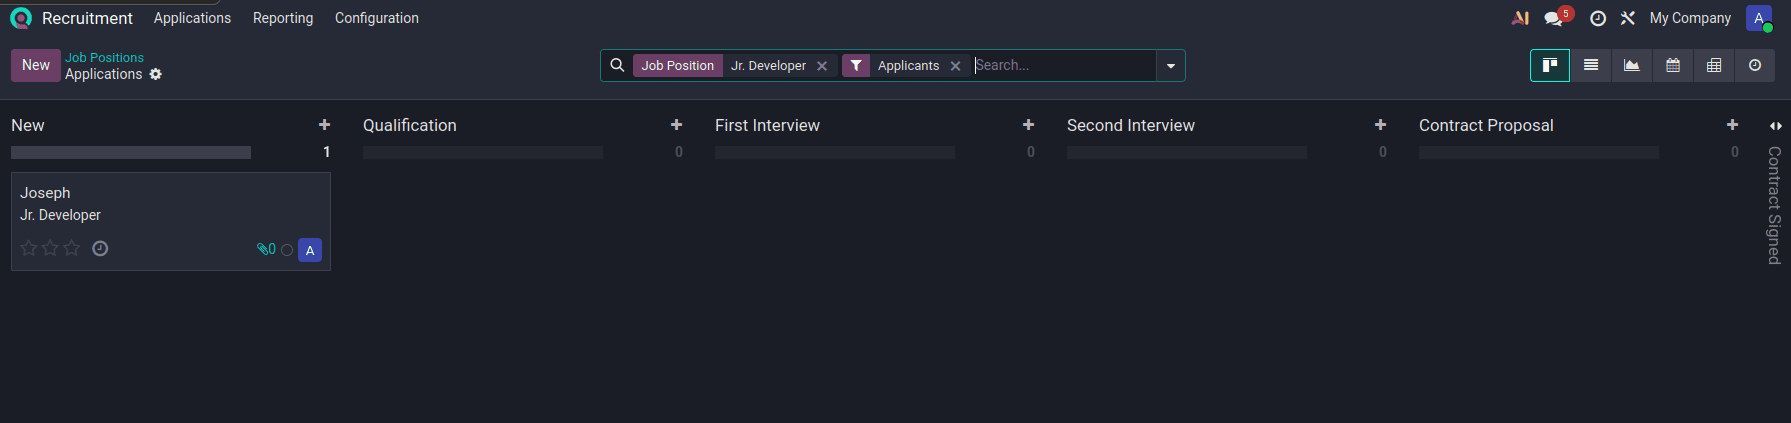
Task: Click assigned user avatar on Joseph card
Action: (310, 250)
